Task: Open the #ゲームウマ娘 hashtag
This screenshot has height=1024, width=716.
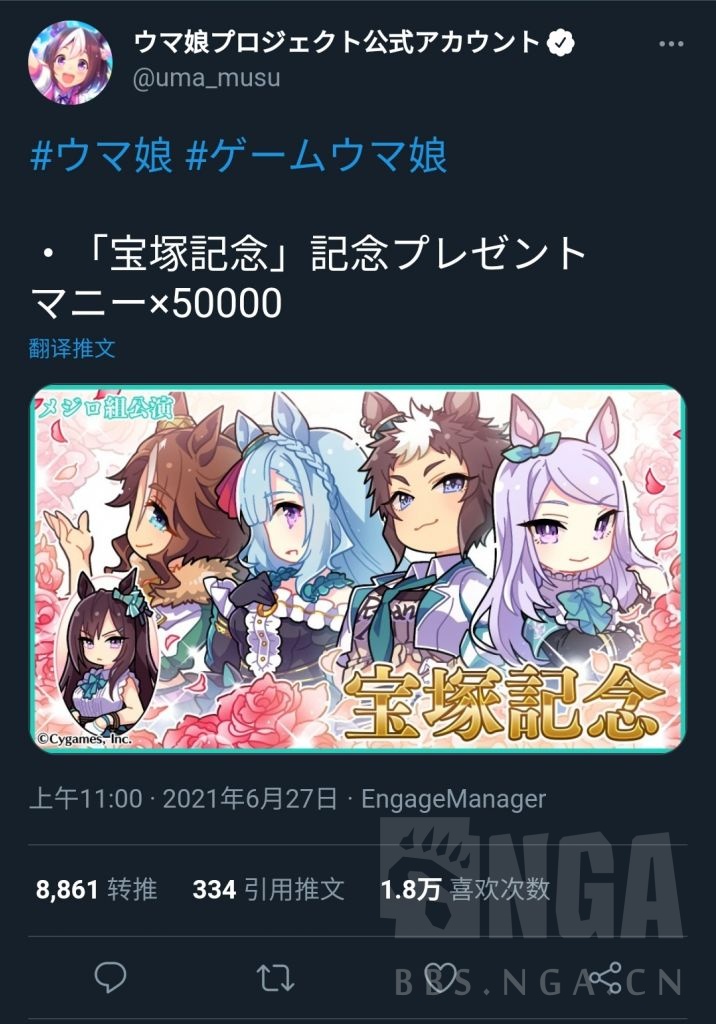Action: point(316,156)
